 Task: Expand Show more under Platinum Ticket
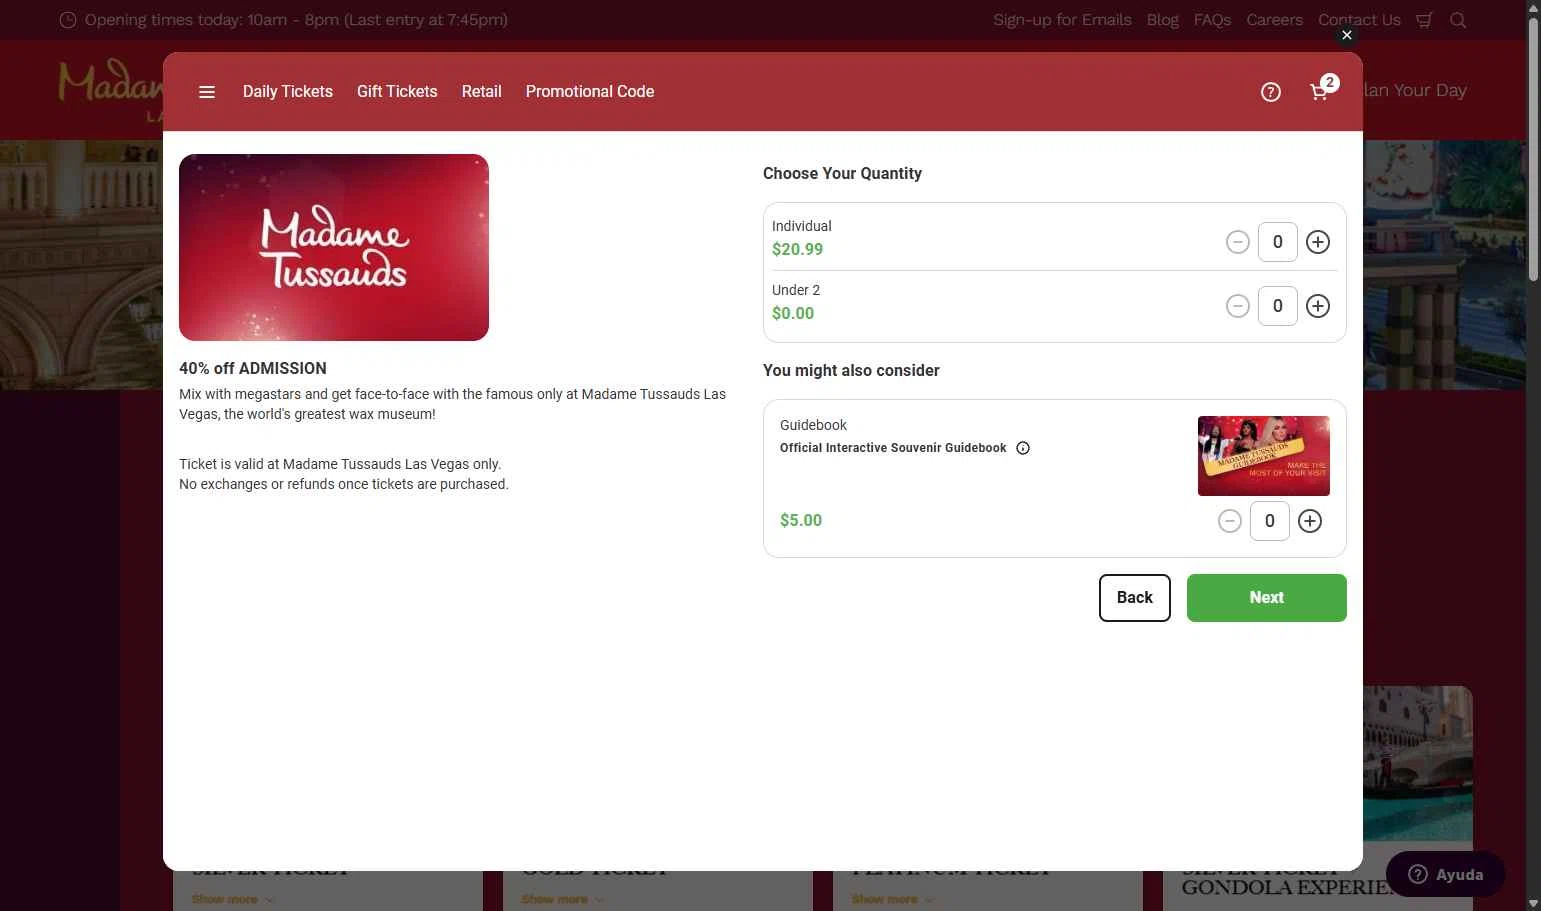tap(892, 899)
